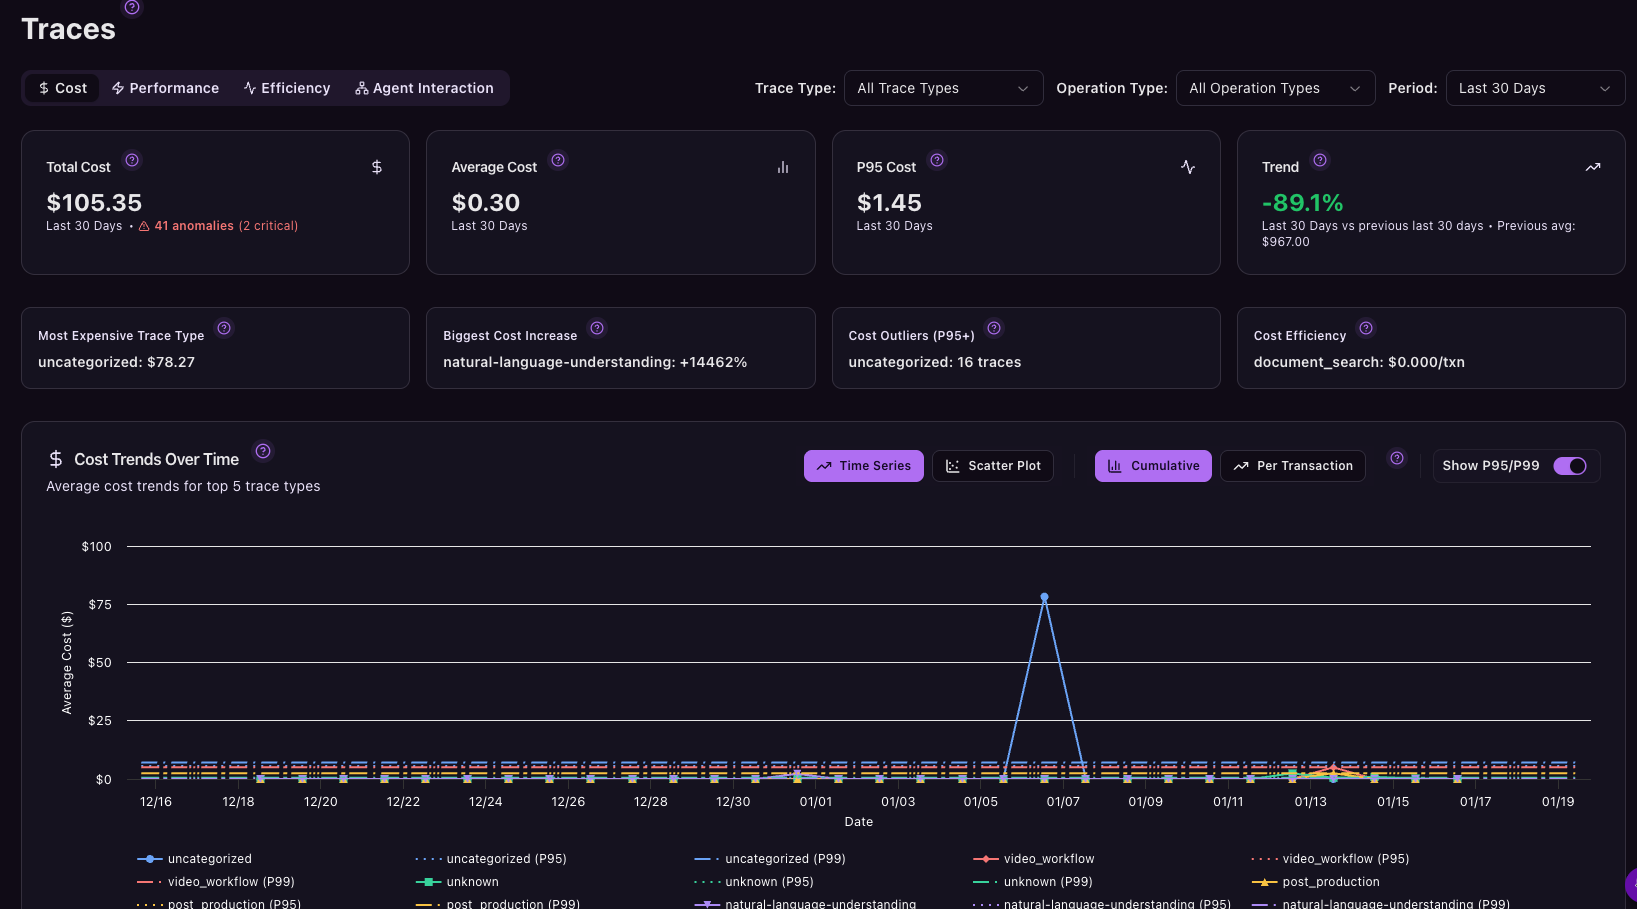This screenshot has height=909, width=1637.
Task: Switch chart to Per Transaction mode
Action: pyautogui.click(x=1292, y=466)
